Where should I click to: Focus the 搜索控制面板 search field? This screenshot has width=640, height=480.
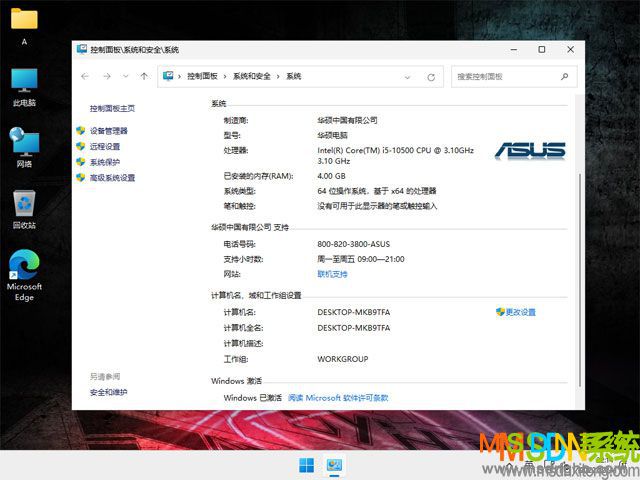tap(514, 76)
